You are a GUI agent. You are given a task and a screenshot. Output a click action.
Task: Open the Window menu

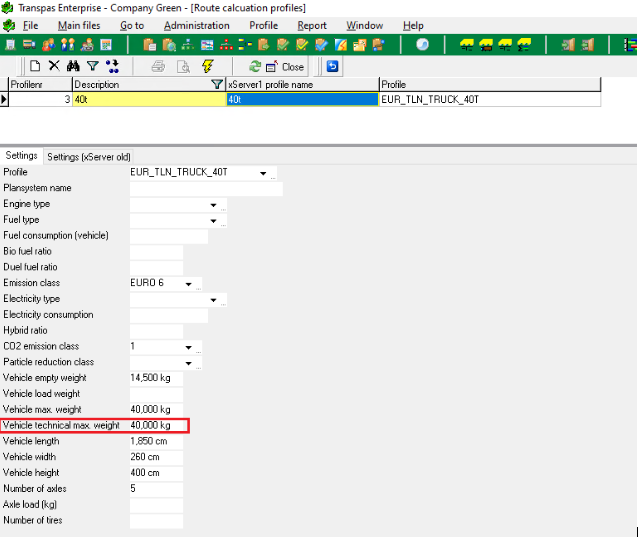365,26
